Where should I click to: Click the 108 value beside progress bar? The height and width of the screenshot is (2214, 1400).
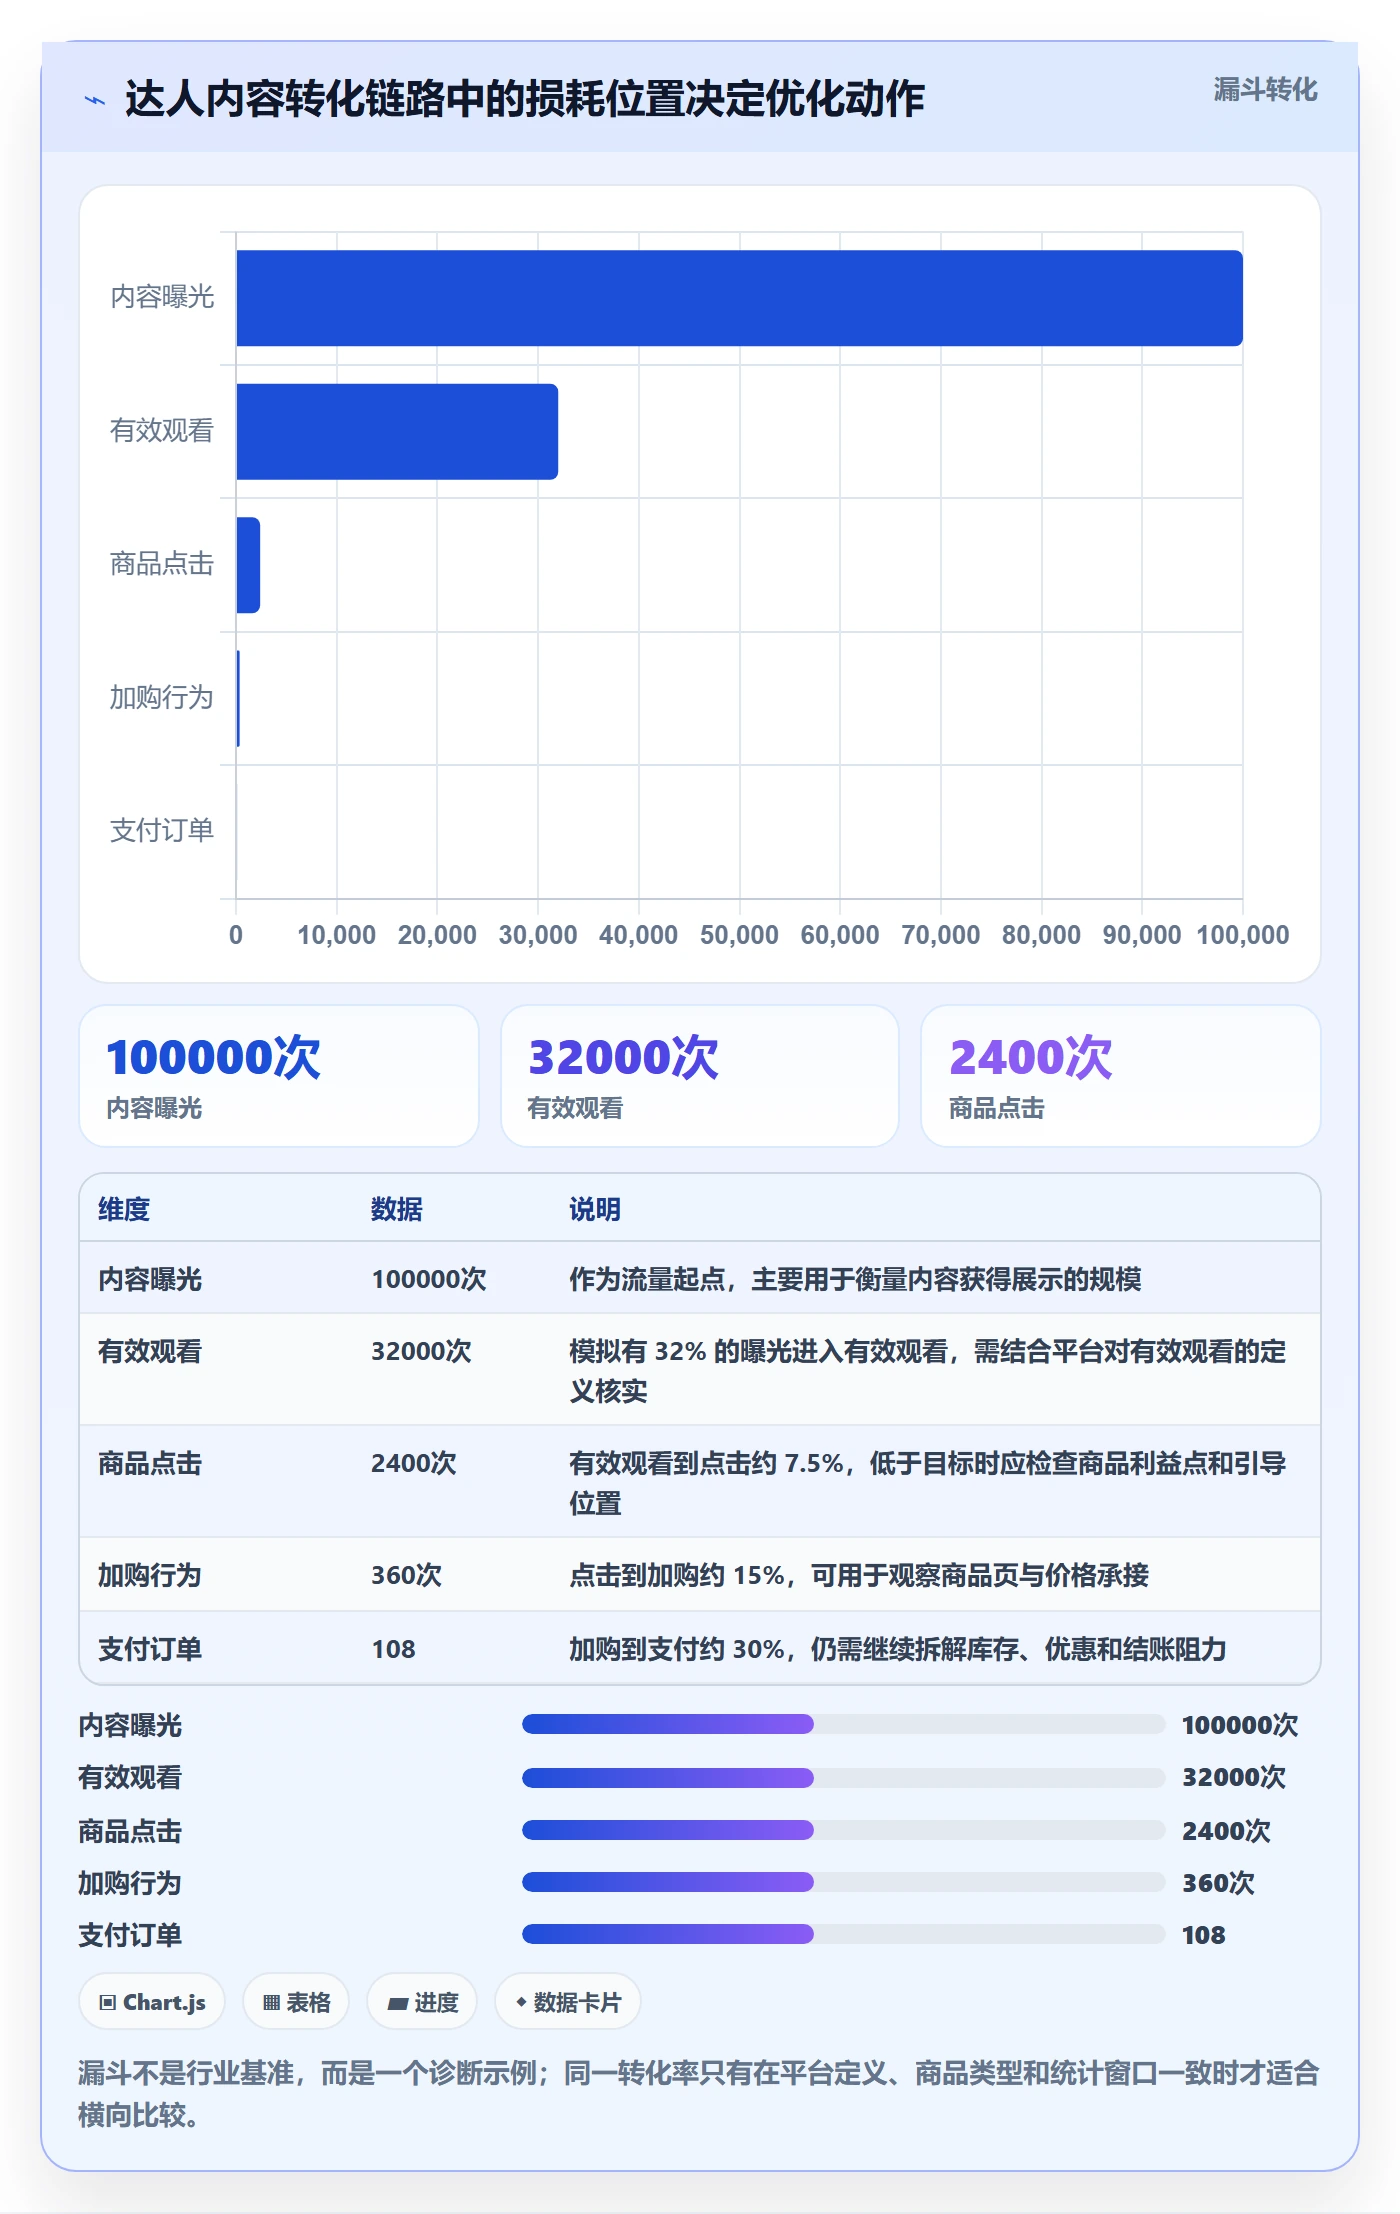pos(1203,1935)
